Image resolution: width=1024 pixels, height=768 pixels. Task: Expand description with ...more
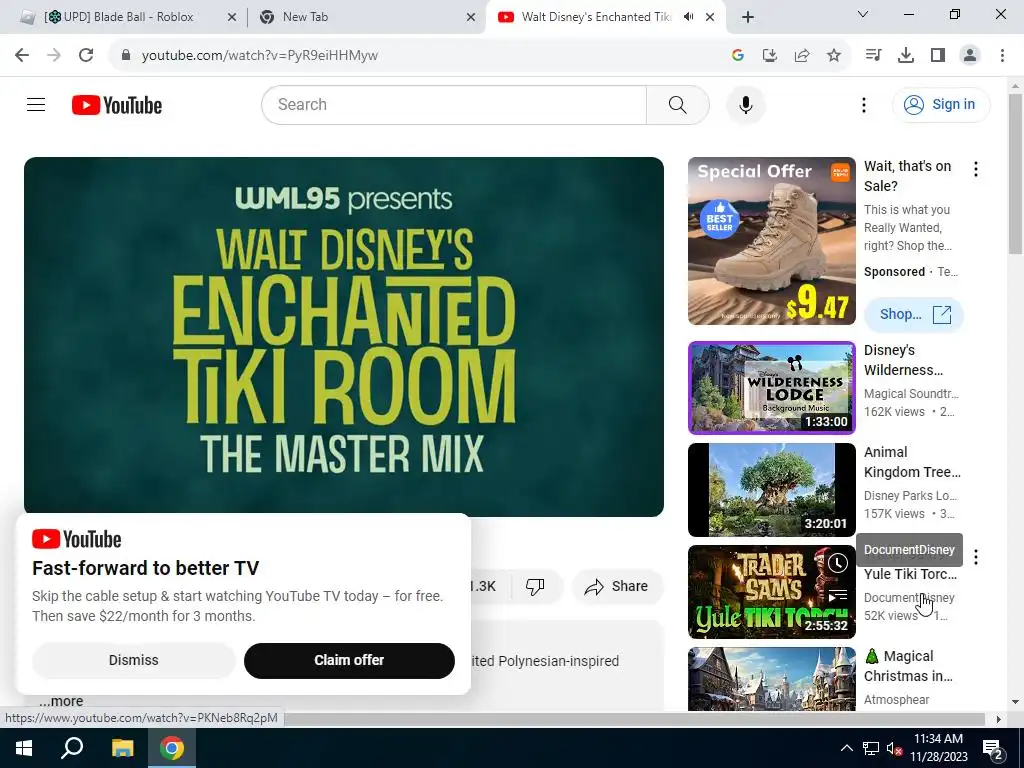pyautogui.click(x=61, y=701)
